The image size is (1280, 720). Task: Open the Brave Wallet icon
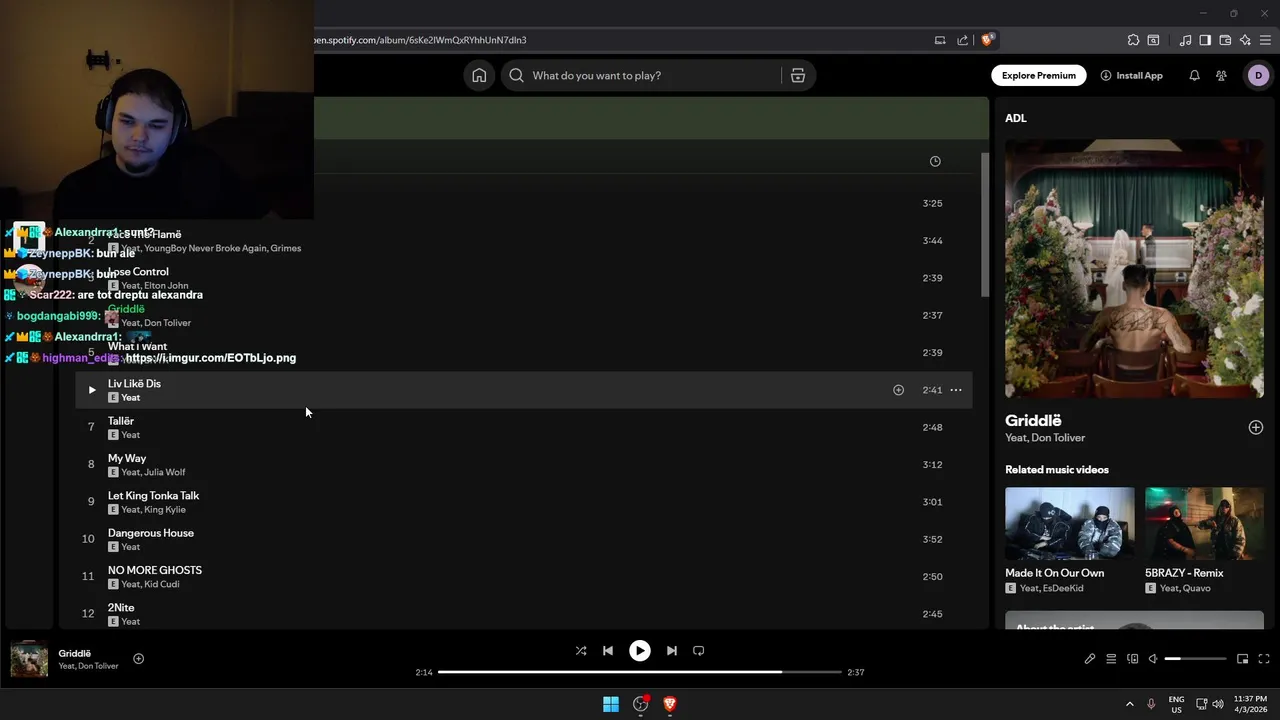point(1225,40)
